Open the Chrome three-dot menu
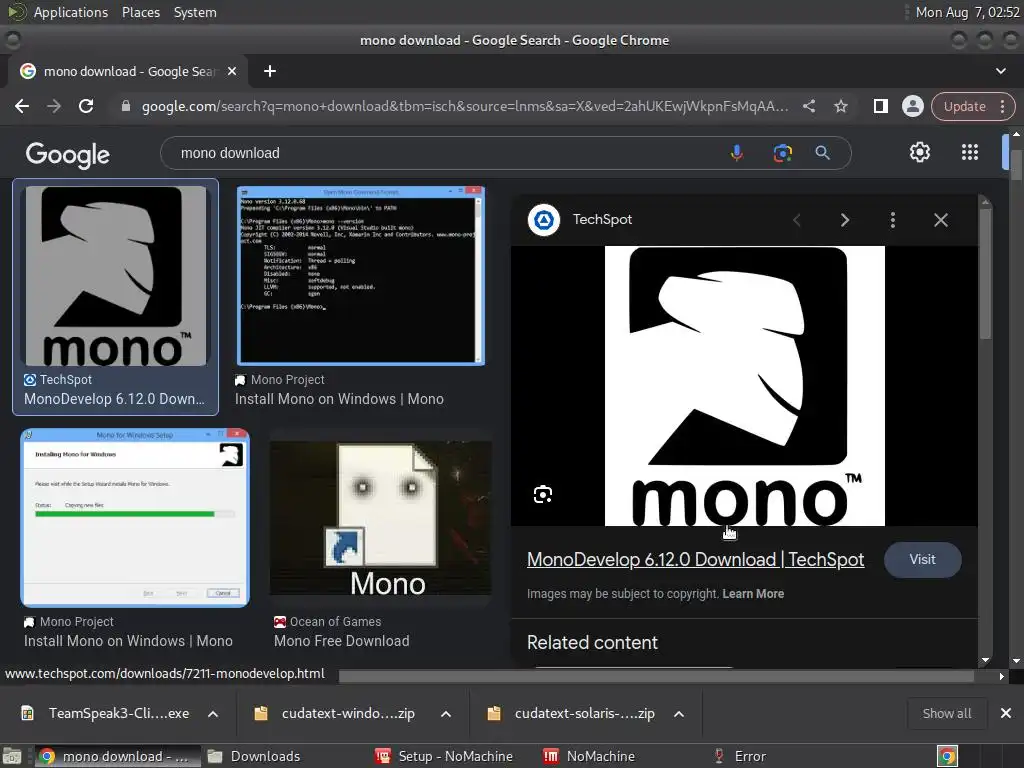The width and height of the screenshot is (1024, 768). [x=1002, y=106]
